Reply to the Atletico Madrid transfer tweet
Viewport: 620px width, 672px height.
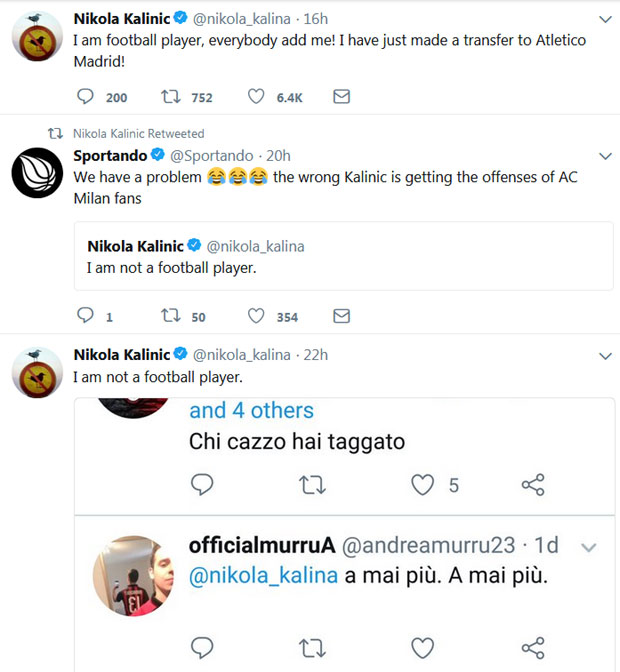click(x=87, y=97)
